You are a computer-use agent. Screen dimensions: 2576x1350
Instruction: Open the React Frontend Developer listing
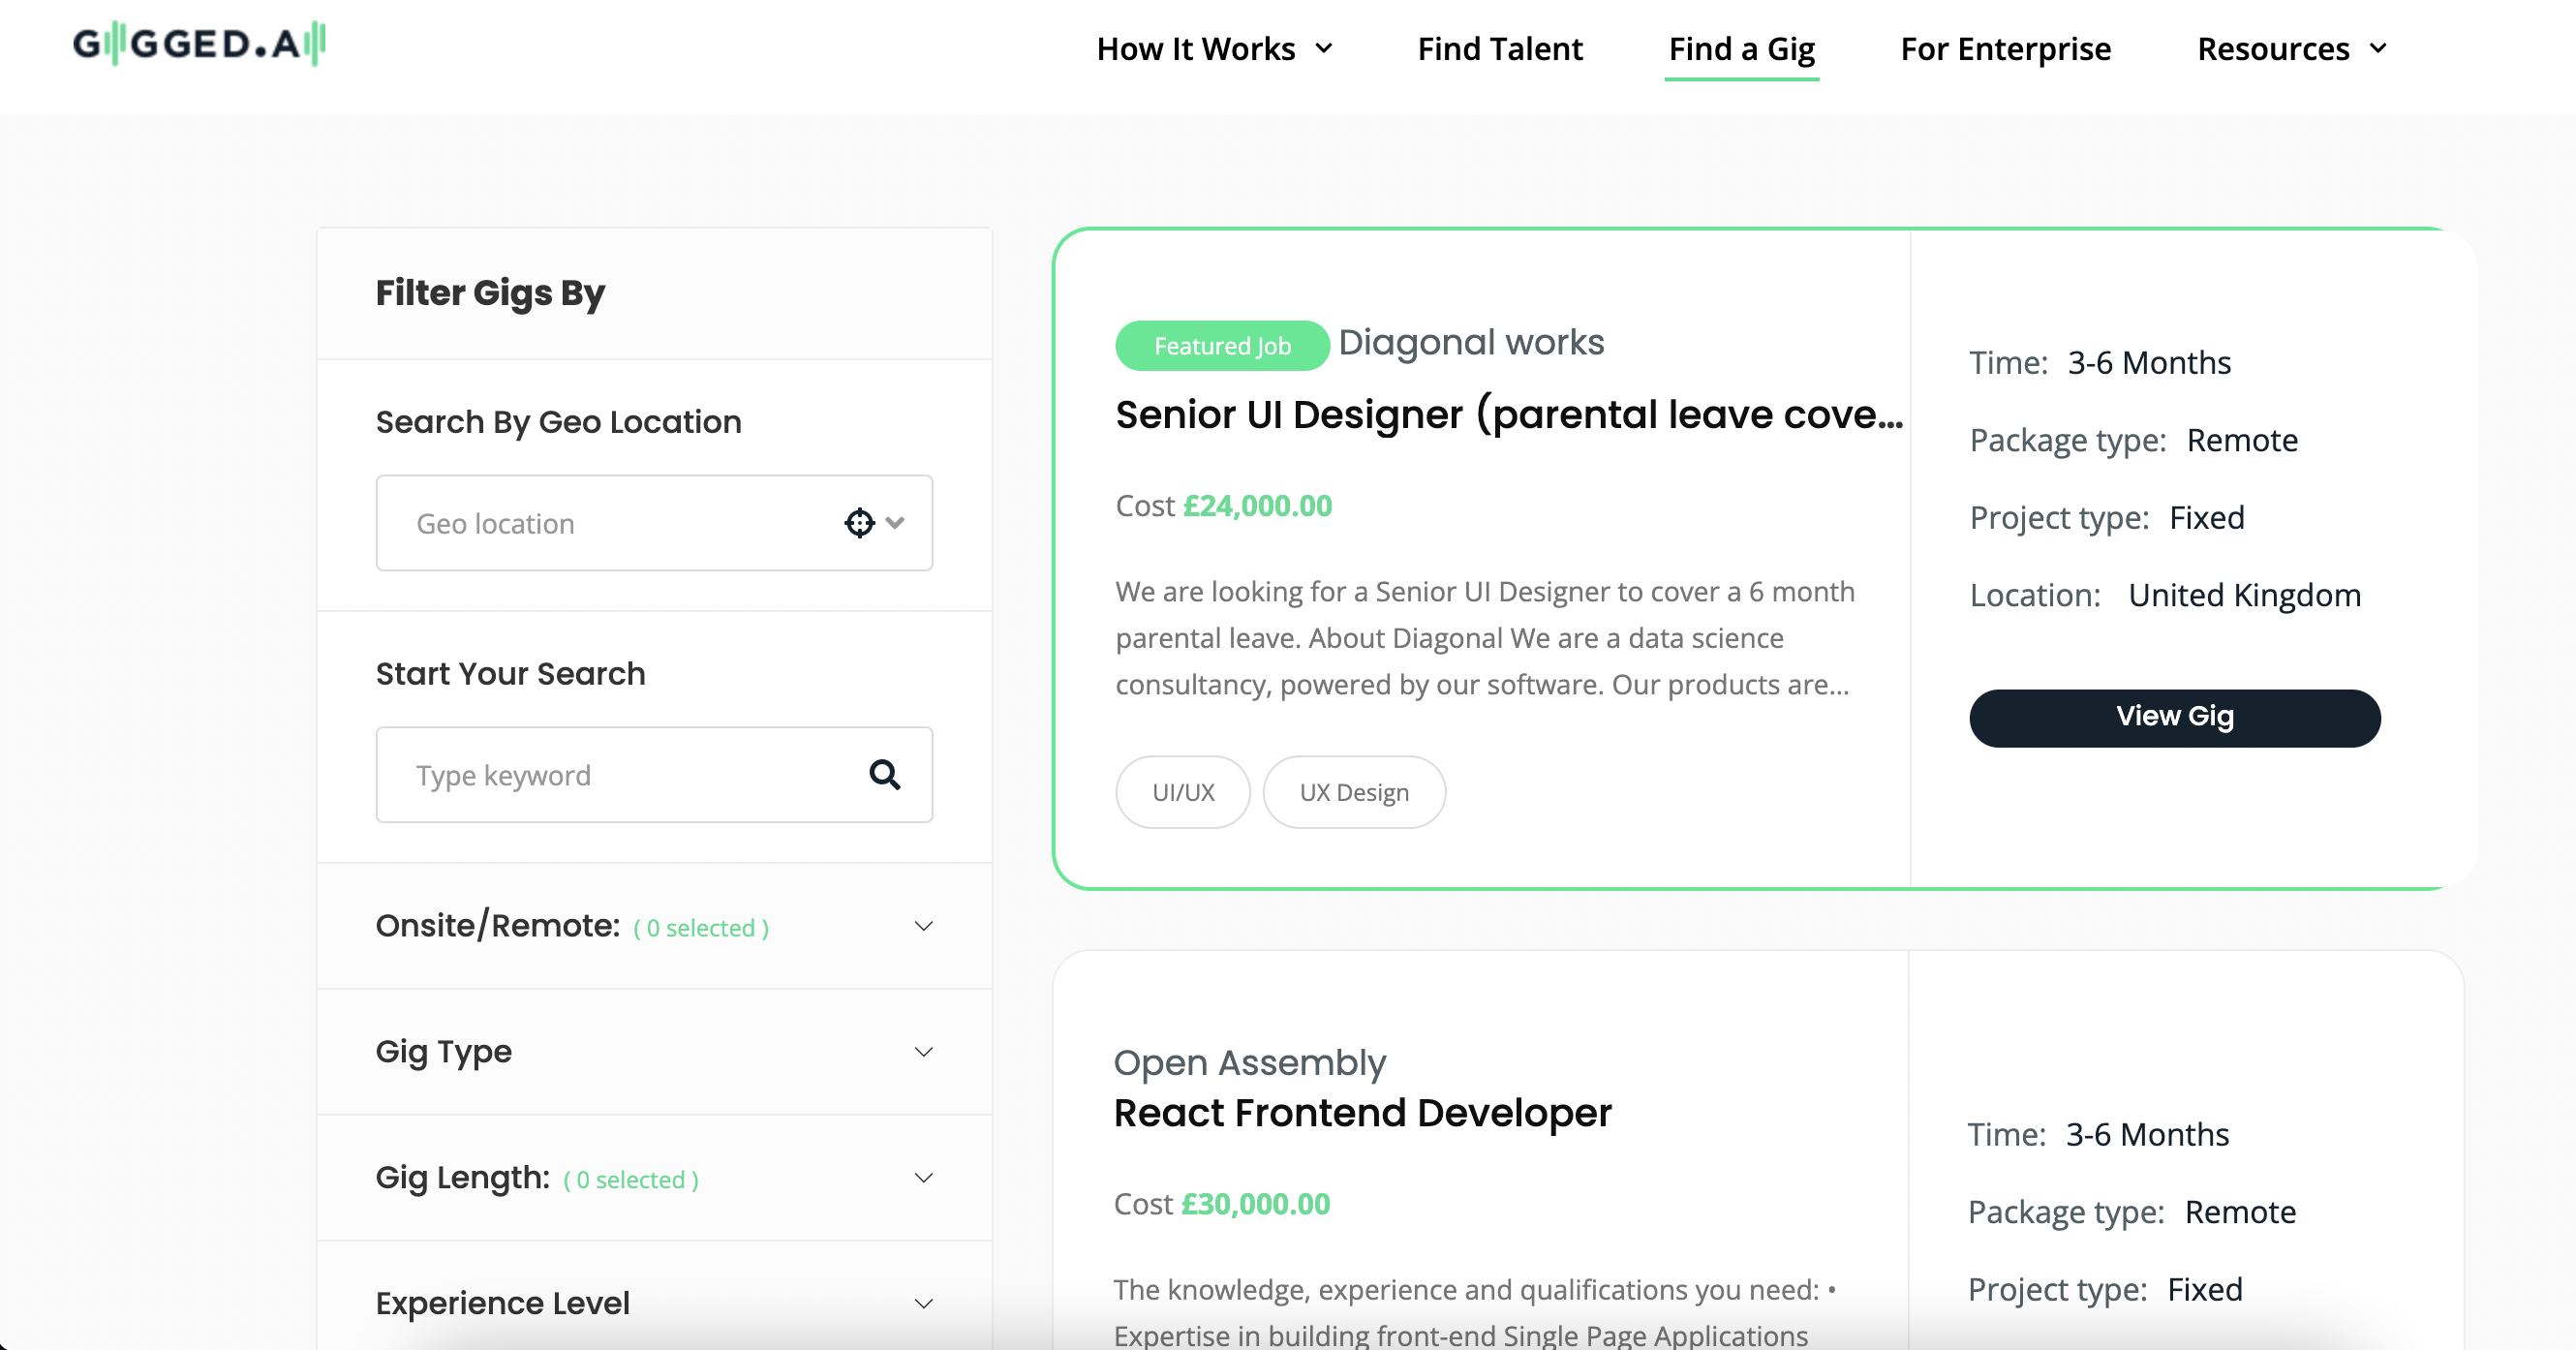tap(1362, 1113)
